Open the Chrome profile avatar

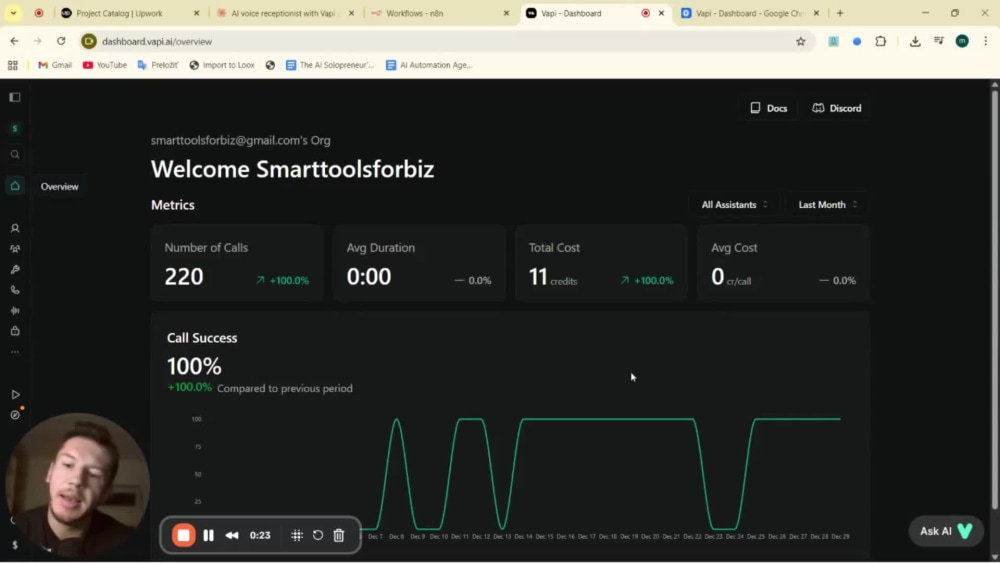point(962,41)
